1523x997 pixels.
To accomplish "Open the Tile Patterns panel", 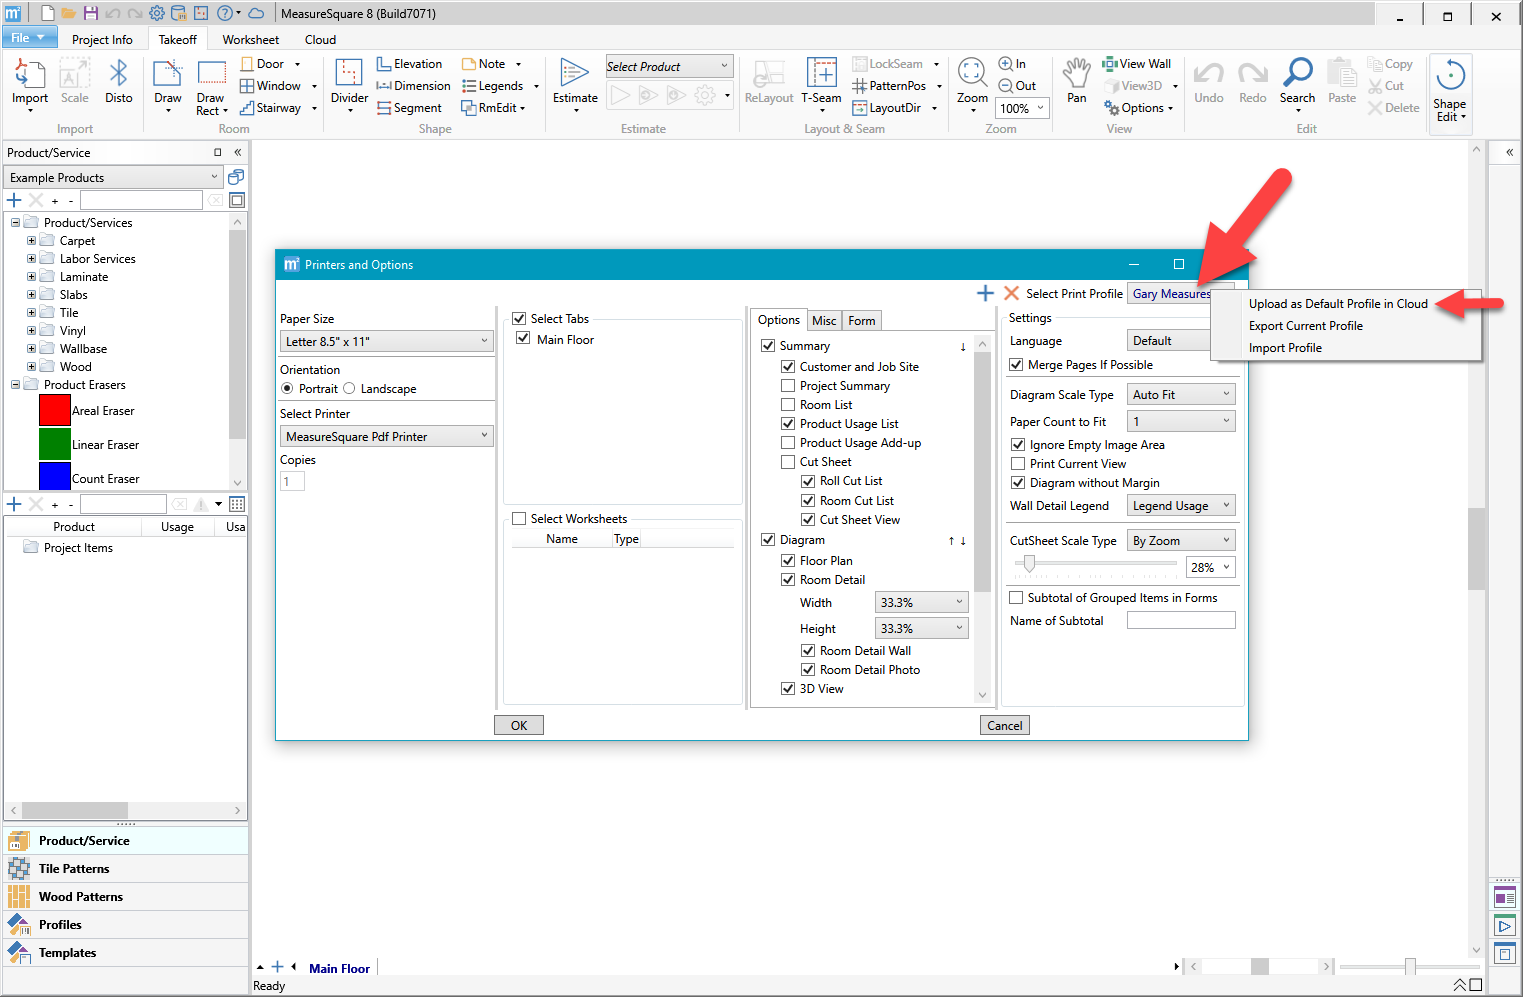I will [x=126, y=869].
